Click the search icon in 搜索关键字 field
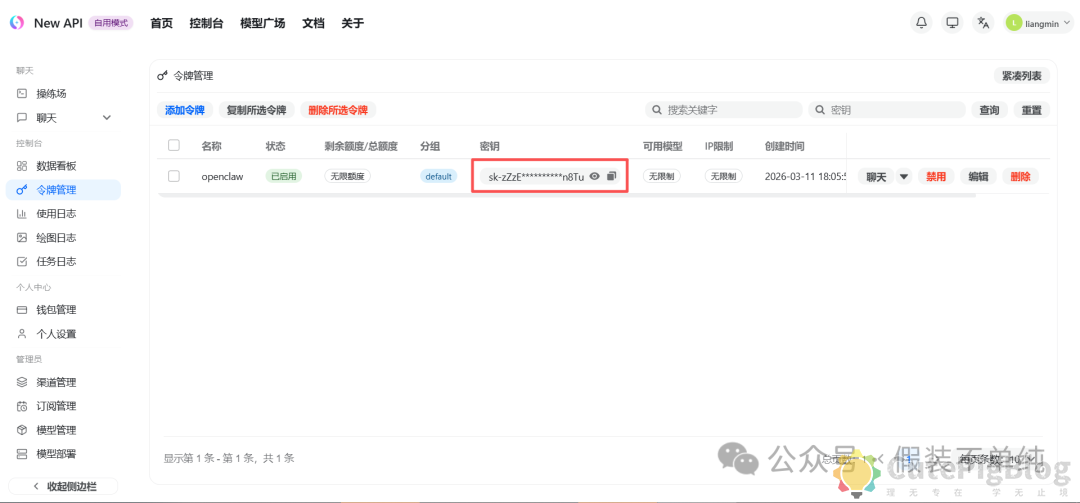The height and width of the screenshot is (503, 1080). point(658,110)
